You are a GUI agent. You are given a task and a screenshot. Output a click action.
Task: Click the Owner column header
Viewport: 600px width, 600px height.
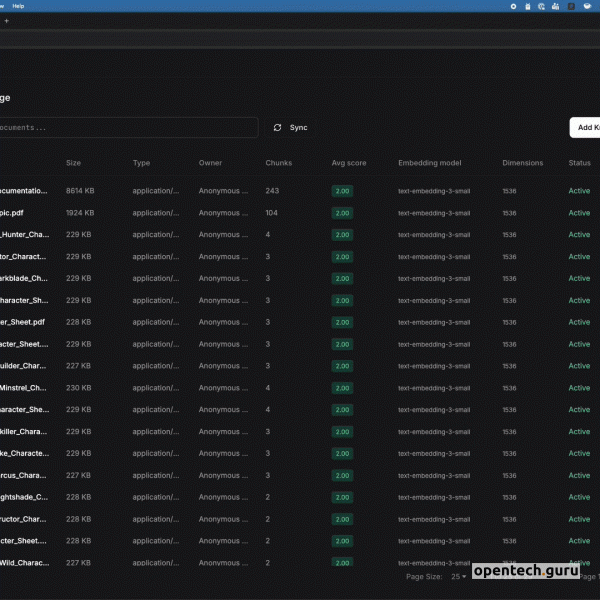click(x=210, y=163)
